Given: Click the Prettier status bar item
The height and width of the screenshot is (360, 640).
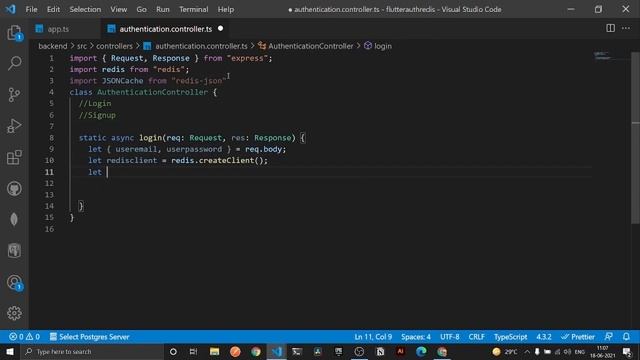Looking at the screenshot, I should click(x=578, y=337).
